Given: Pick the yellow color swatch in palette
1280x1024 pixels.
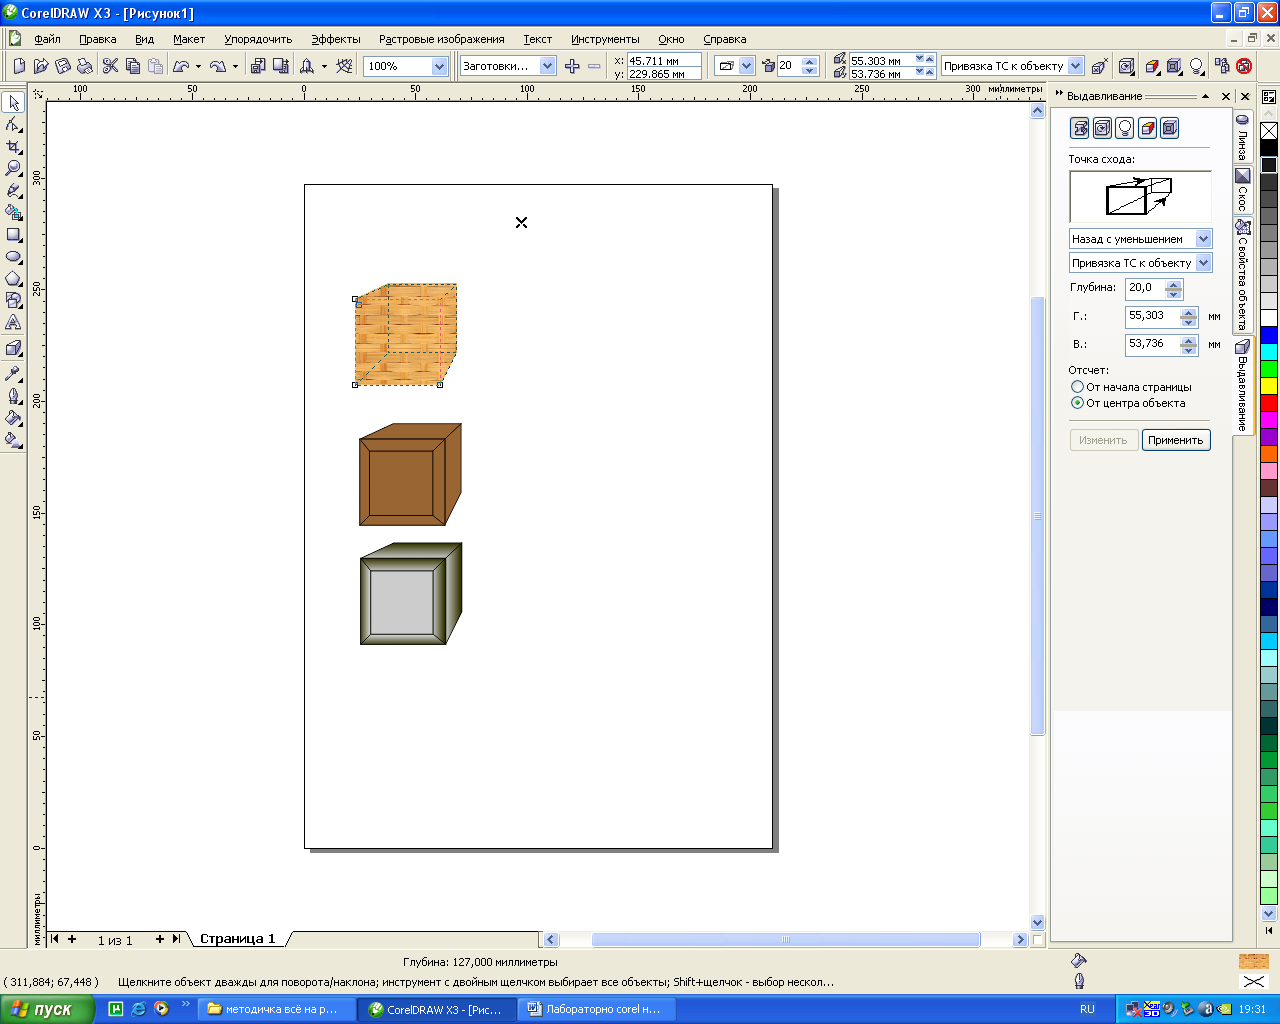Looking at the screenshot, I should [1269, 386].
